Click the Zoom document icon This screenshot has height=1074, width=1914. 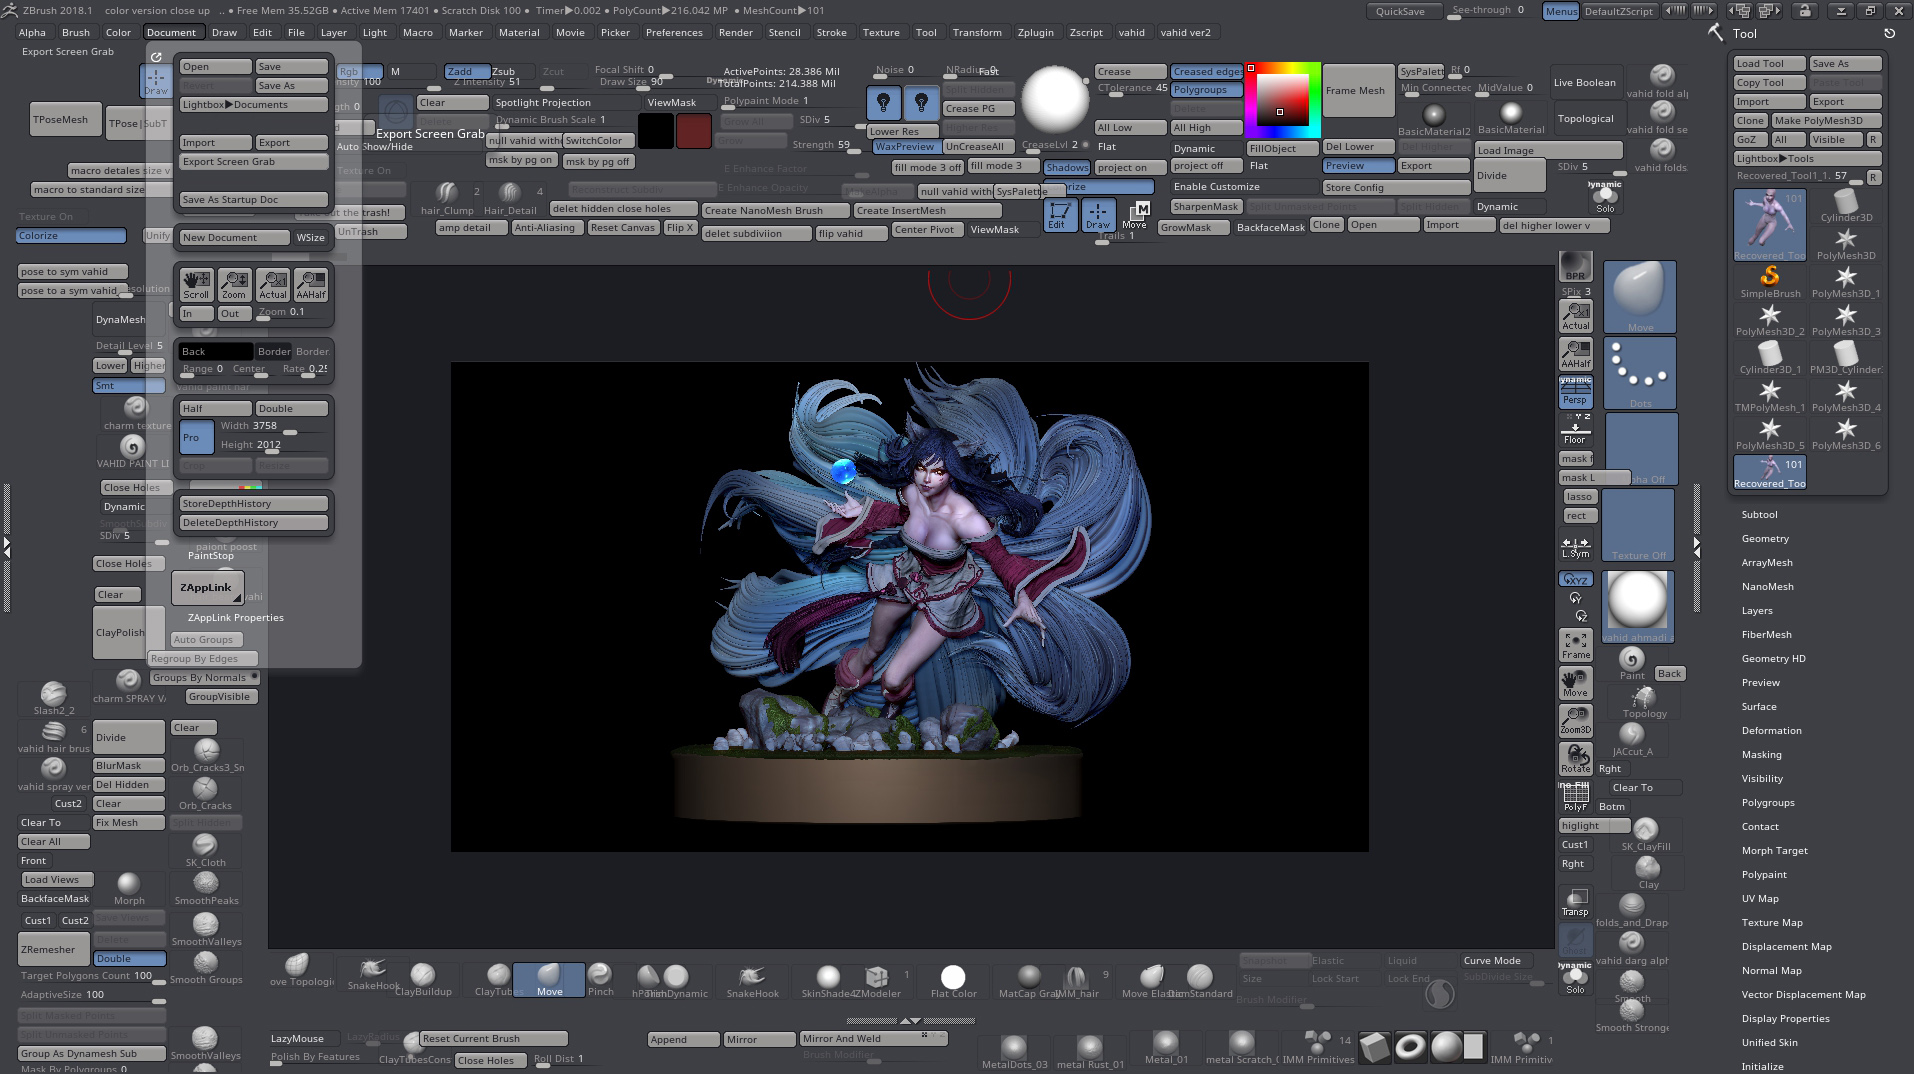(x=234, y=284)
